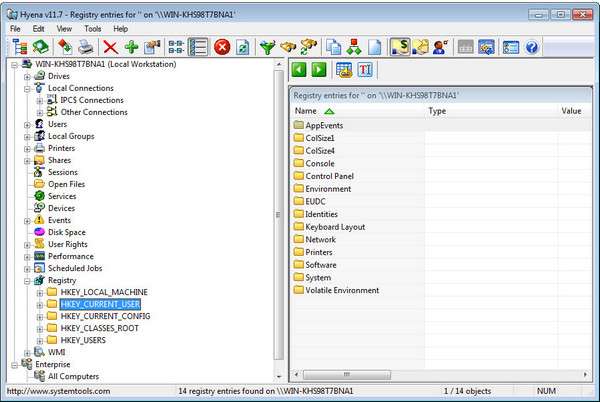Click the red-green hierarchy diagram icon
Viewport: 600px width, 402px height.
coord(354,47)
